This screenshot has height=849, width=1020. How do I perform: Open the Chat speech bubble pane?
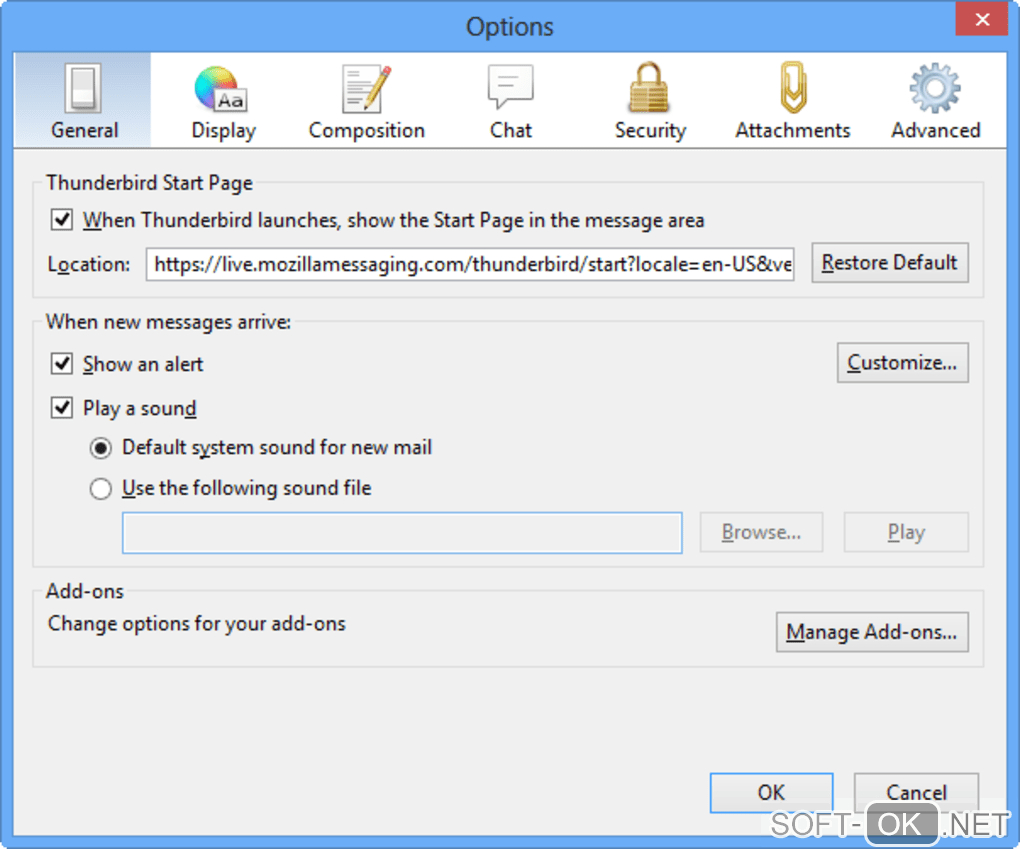511,101
